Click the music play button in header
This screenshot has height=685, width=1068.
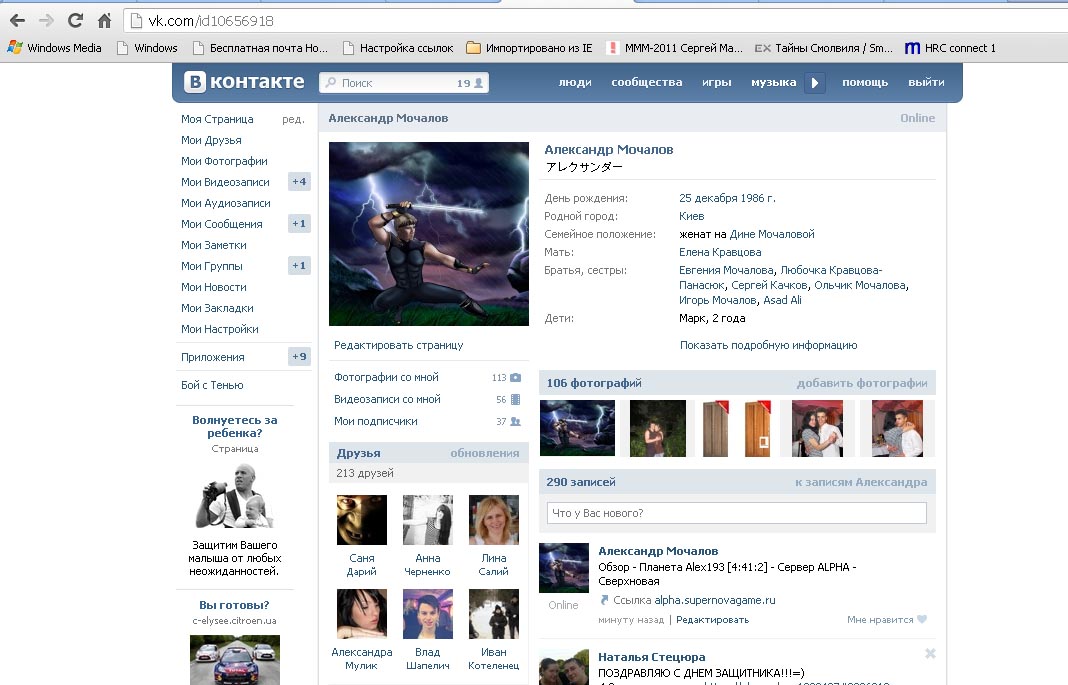815,82
